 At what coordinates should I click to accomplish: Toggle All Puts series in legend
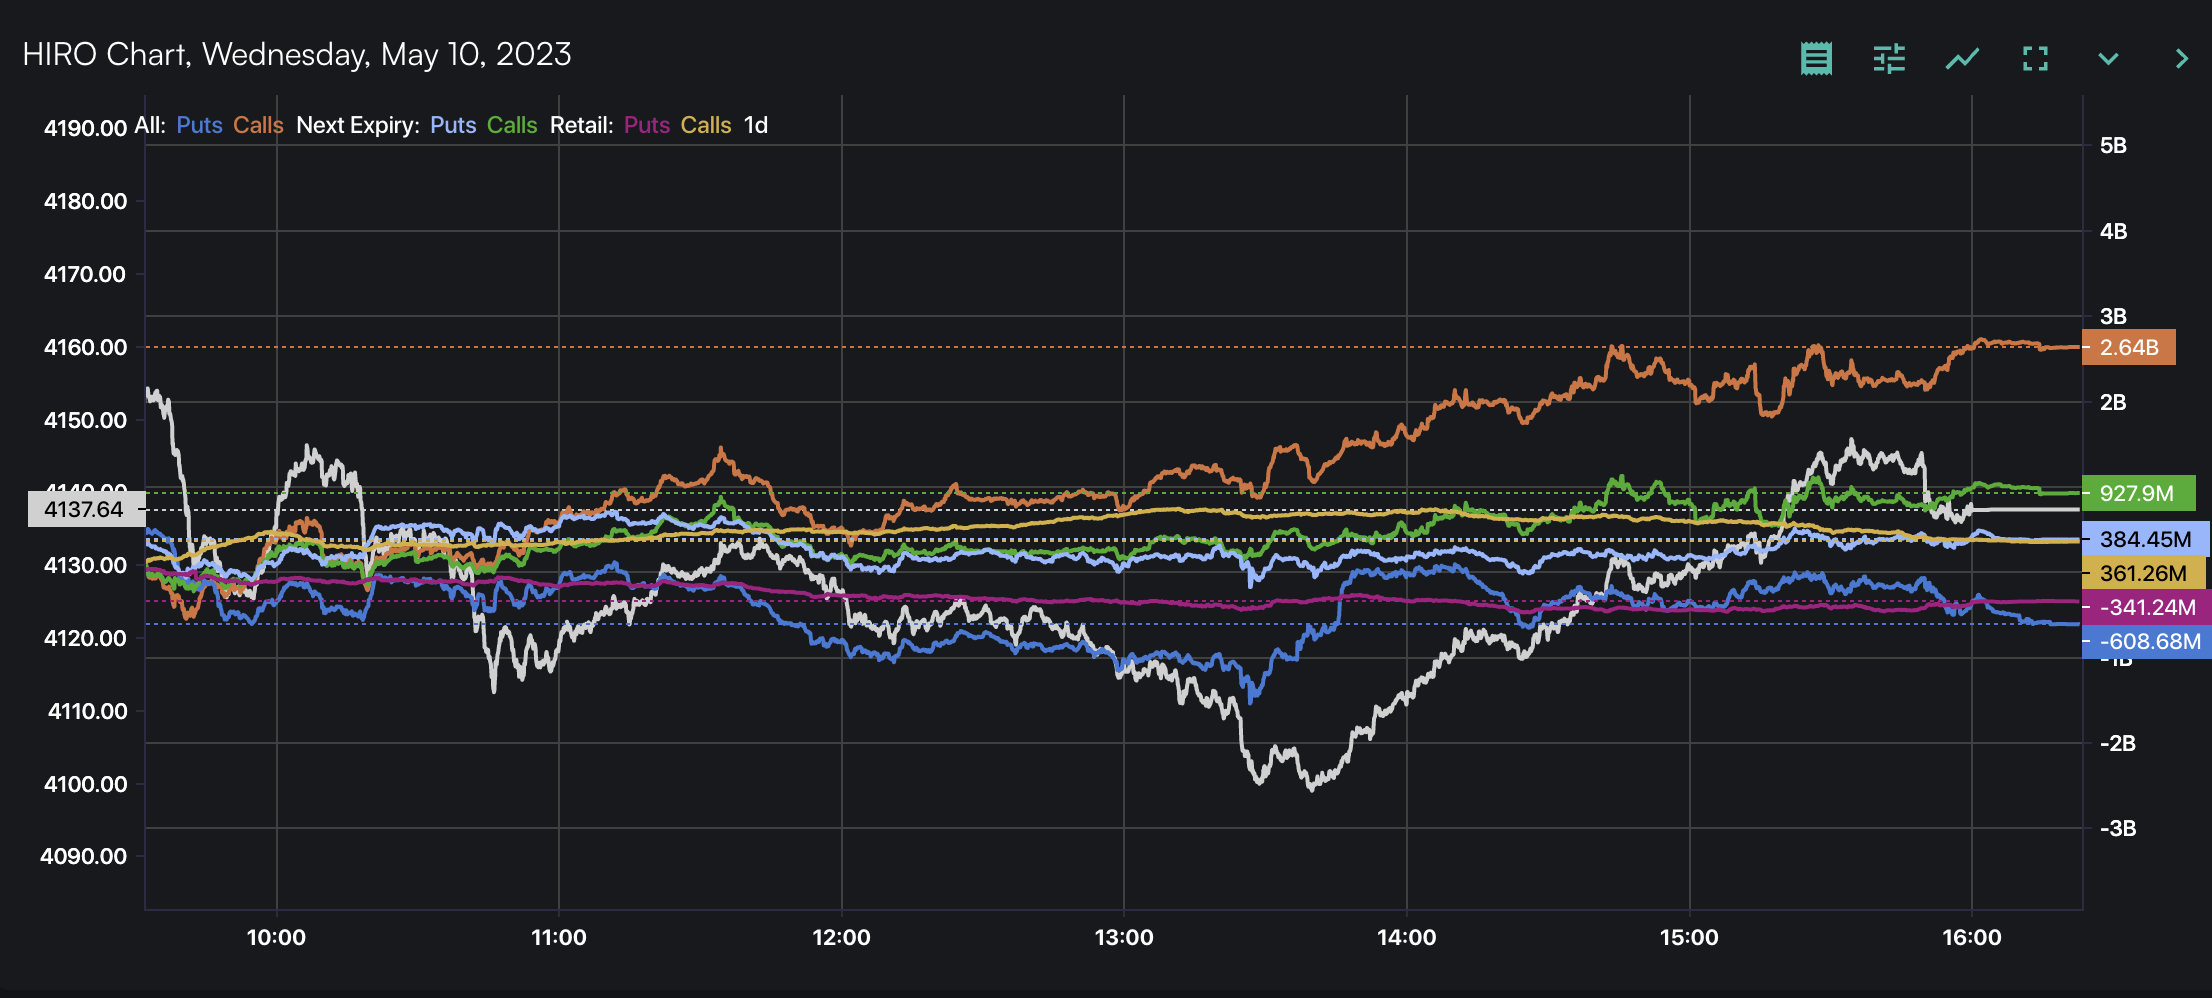tap(199, 125)
